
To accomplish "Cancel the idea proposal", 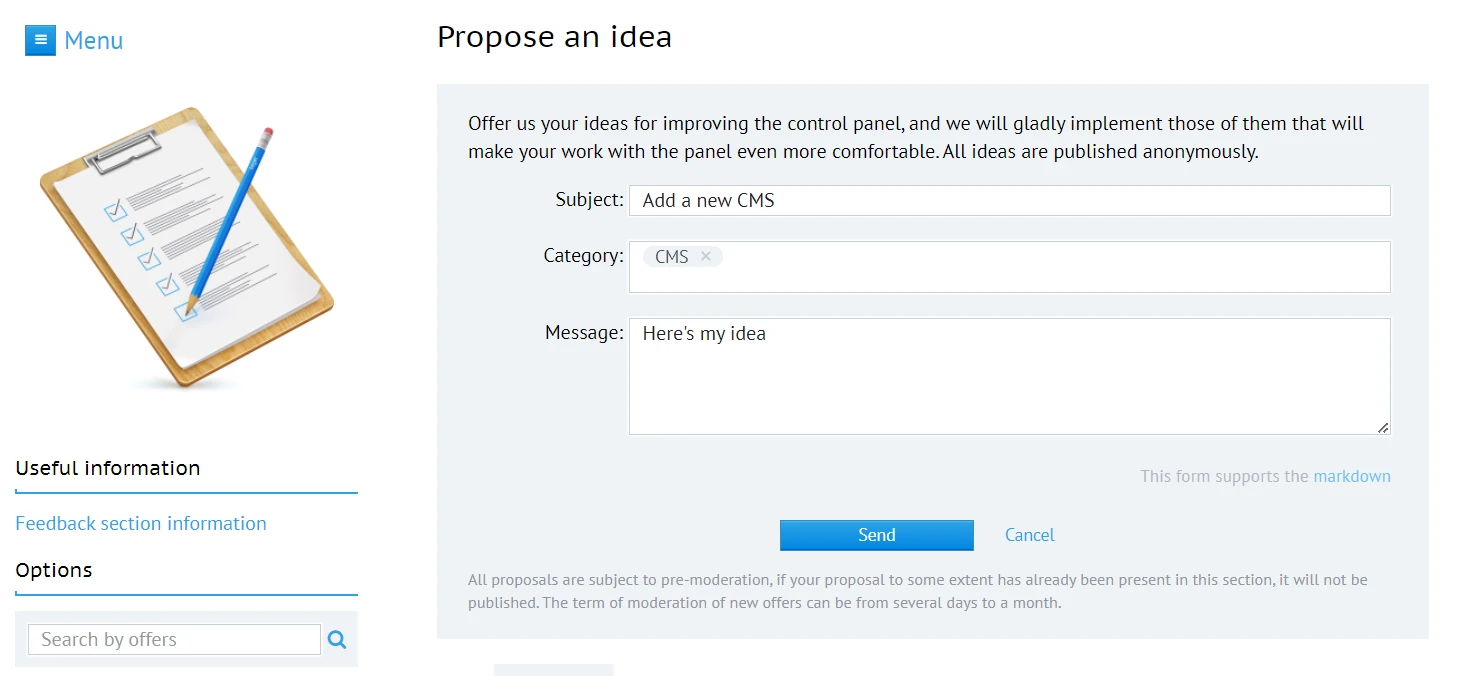I will tap(1029, 535).
